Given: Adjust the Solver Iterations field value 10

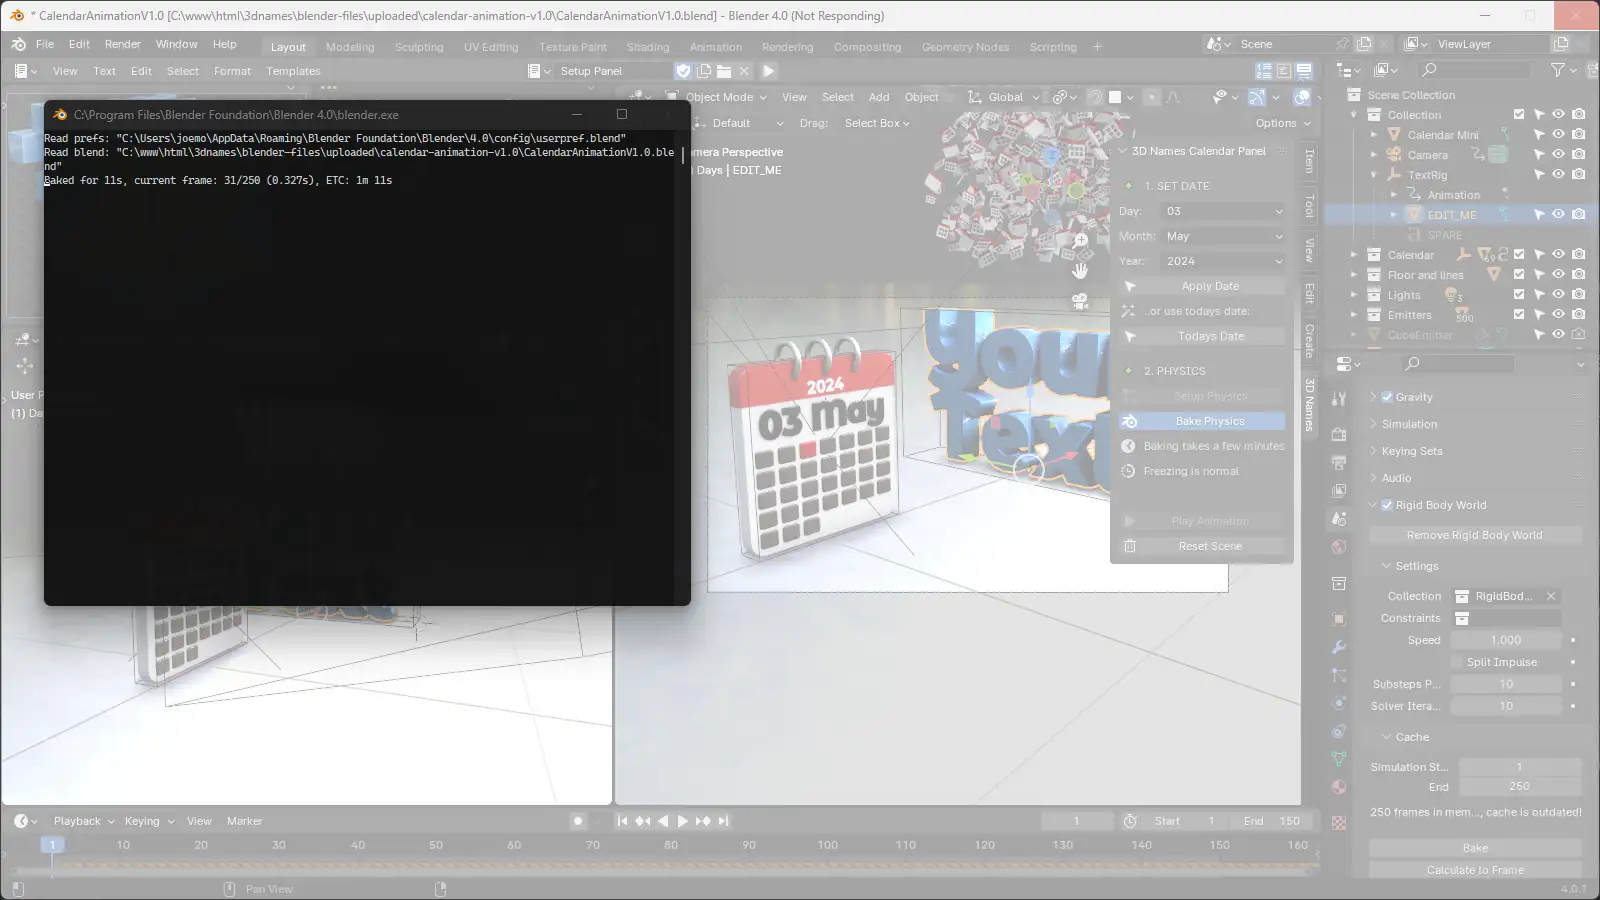Looking at the screenshot, I should click(x=1506, y=706).
